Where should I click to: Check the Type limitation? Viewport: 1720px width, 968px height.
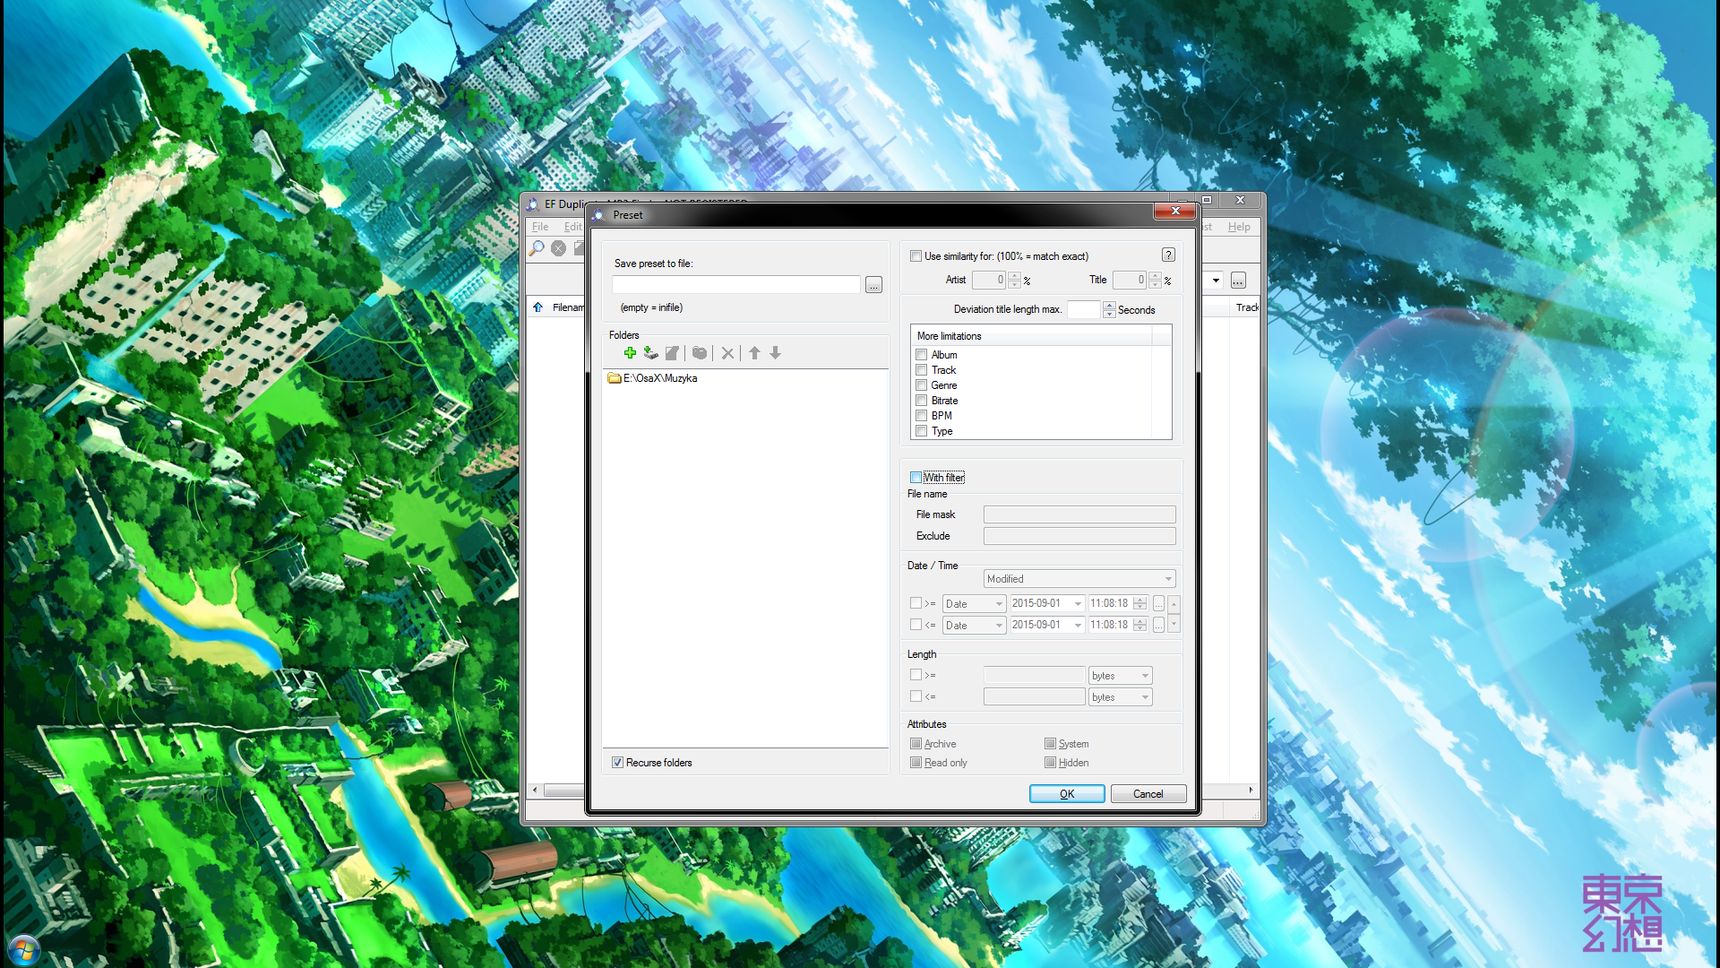coord(921,431)
